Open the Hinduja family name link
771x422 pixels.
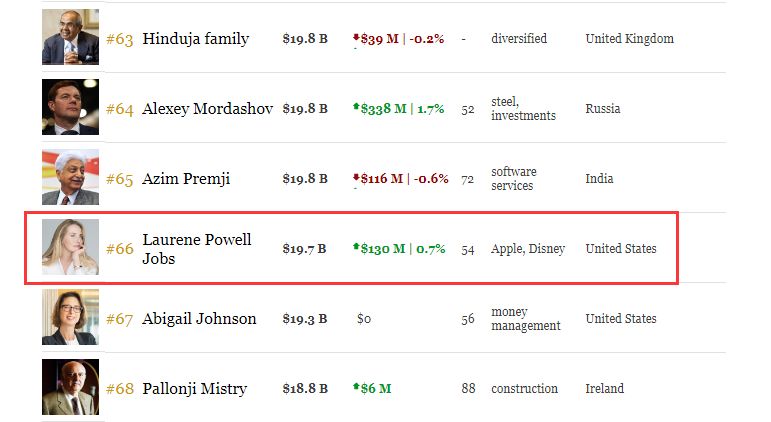coord(196,39)
